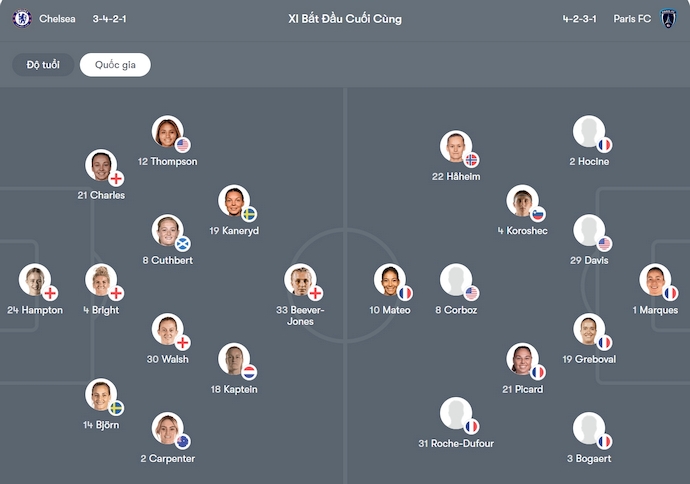
Task: Click the Chelsea team name
Action: coord(57,19)
